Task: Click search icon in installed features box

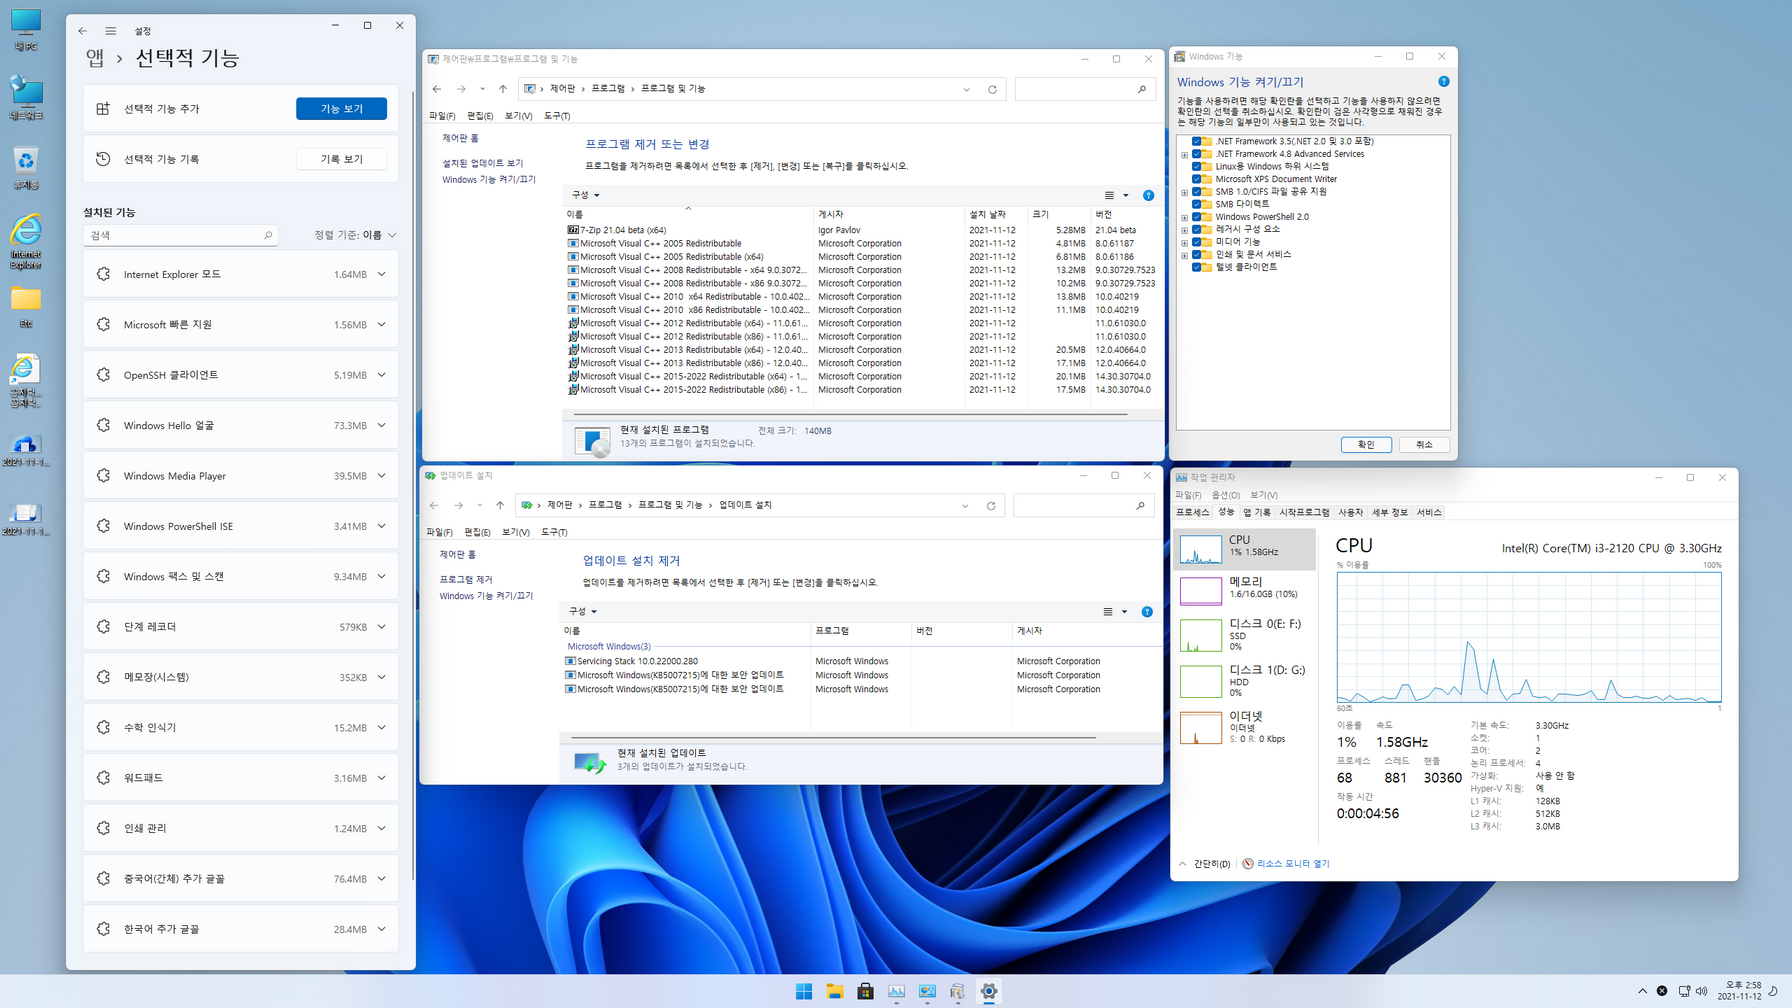Action: [x=268, y=235]
